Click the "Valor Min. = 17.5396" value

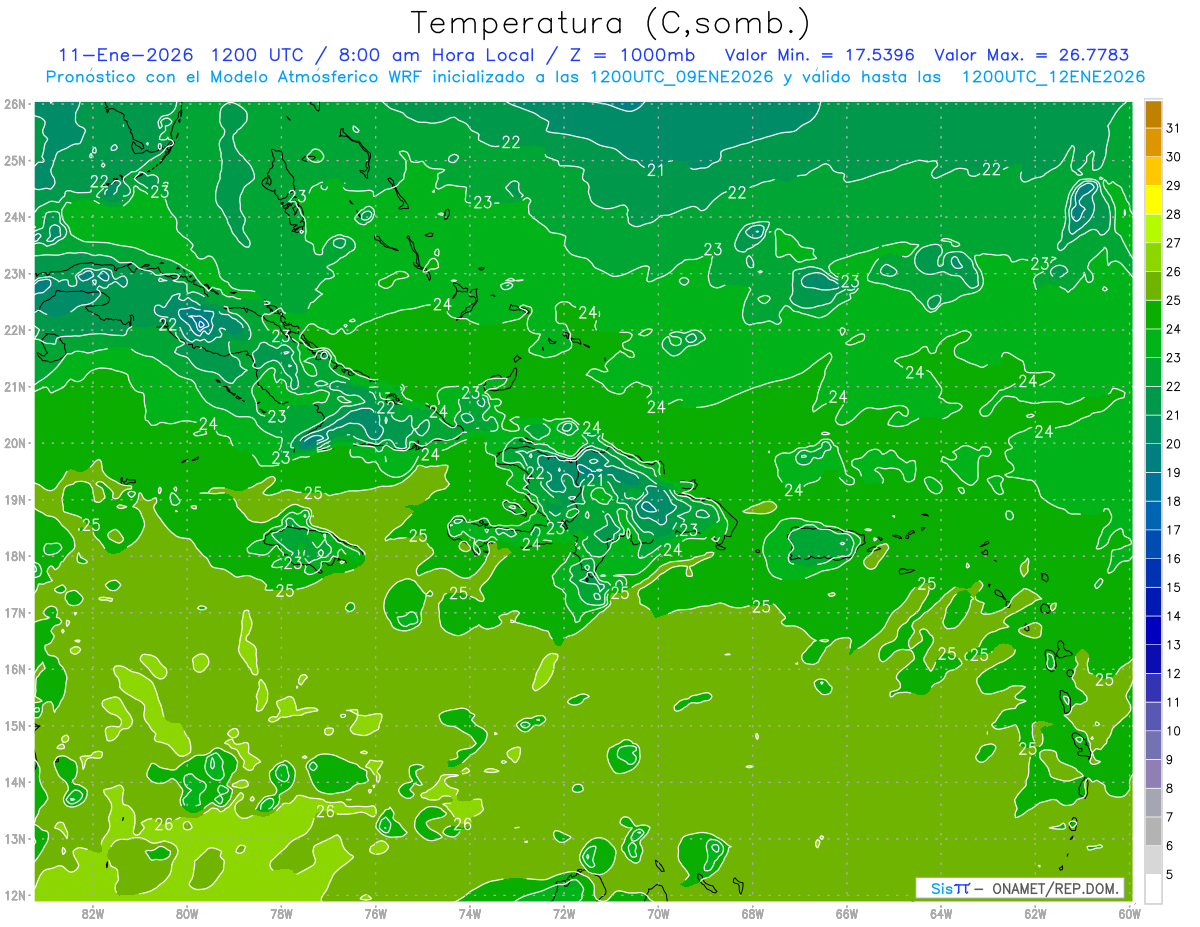[820, 55]
